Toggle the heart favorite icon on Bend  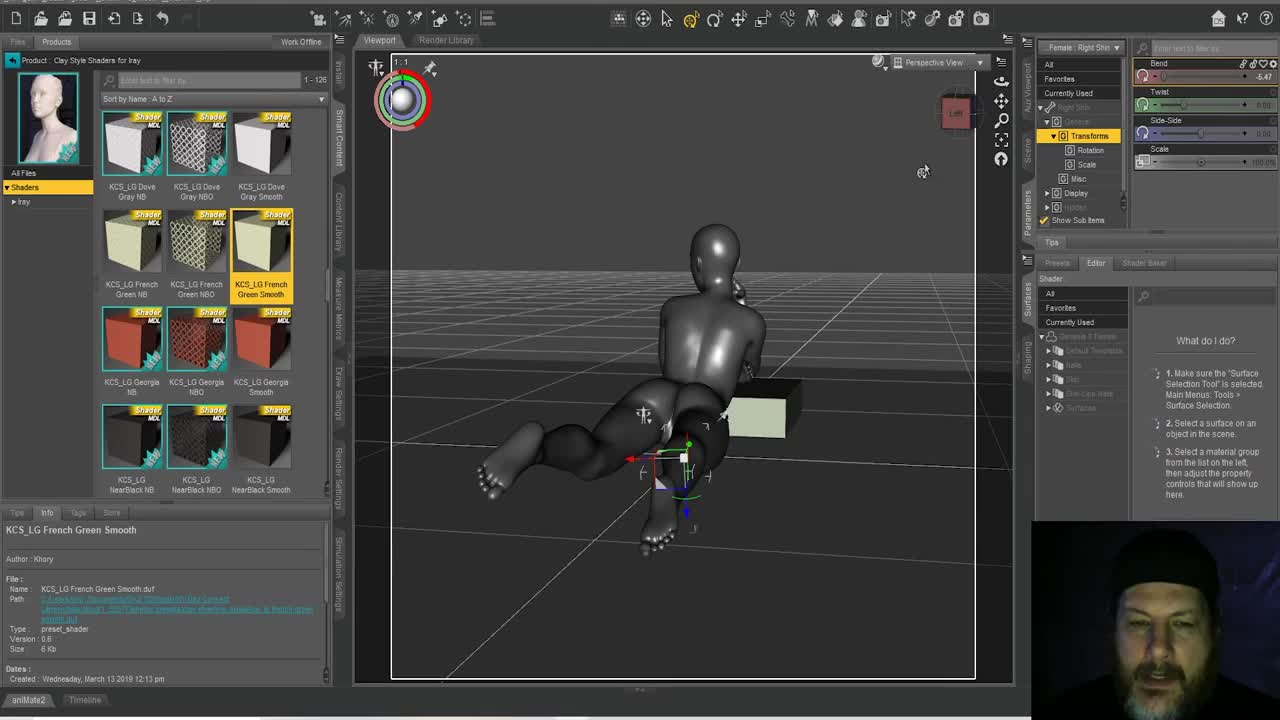click(1263, 63)
